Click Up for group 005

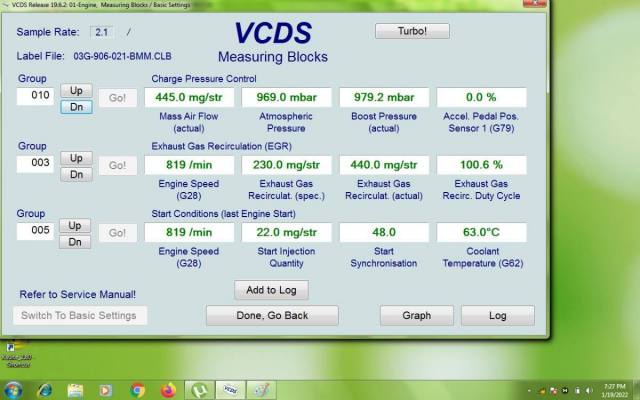75,225
